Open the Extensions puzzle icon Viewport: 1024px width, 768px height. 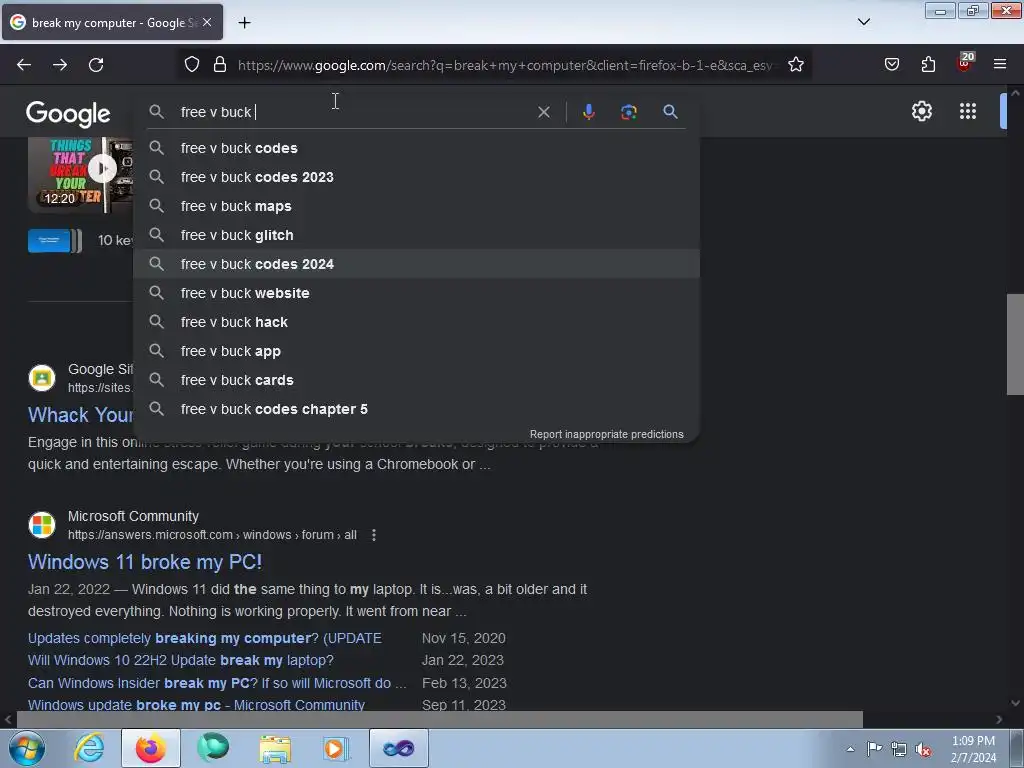tap(928, 65)
